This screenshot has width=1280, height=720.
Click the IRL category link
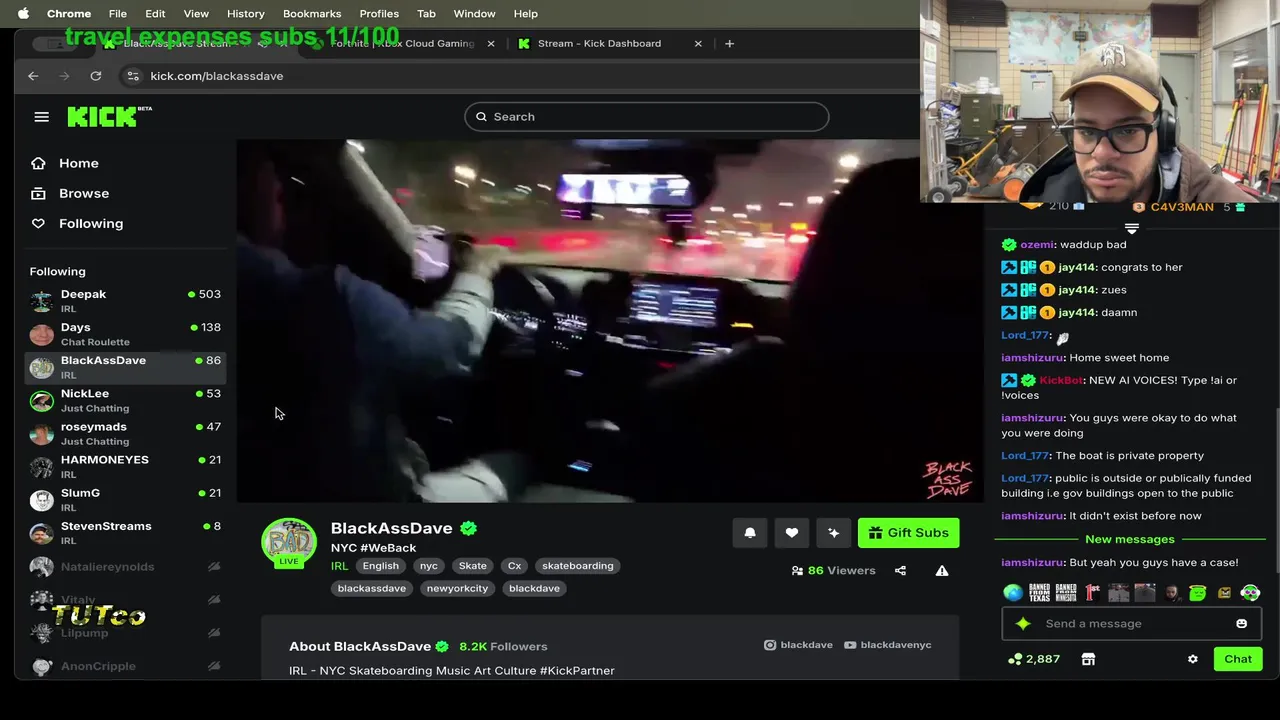click(x=339, y=566)
